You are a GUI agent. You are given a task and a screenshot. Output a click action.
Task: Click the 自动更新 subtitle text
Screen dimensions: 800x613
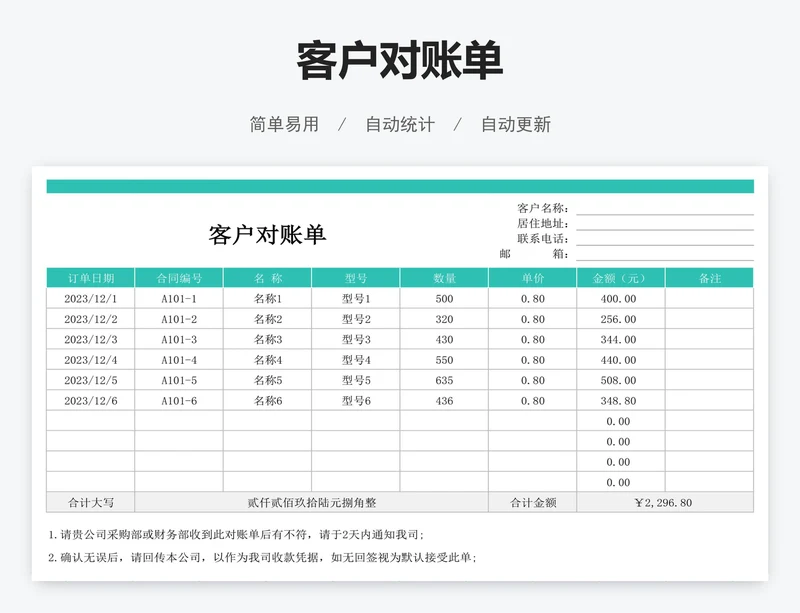coord(516,125)
